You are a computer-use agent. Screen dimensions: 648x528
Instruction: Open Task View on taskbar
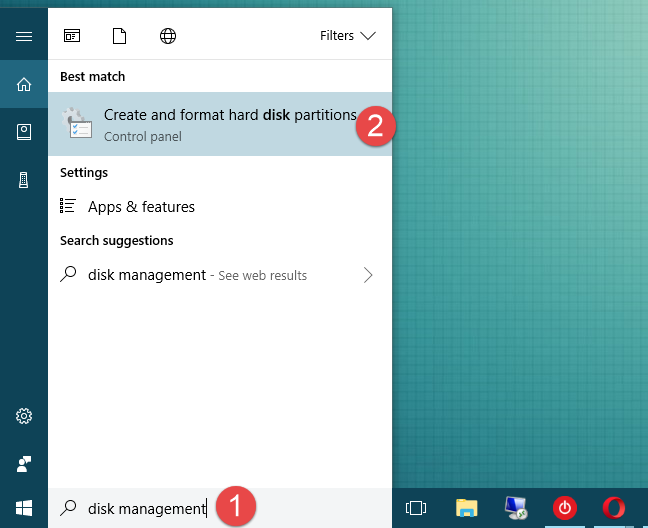(x=416, y=508)
